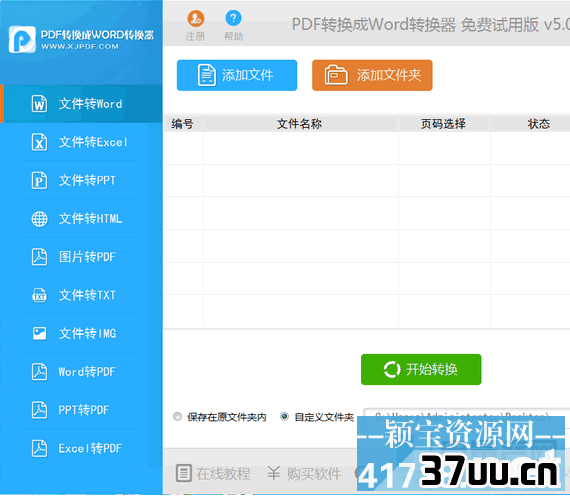Select 图片转PDF in the sidebar
The width and height of the screenshot is (570, 496).
(81, 257)
